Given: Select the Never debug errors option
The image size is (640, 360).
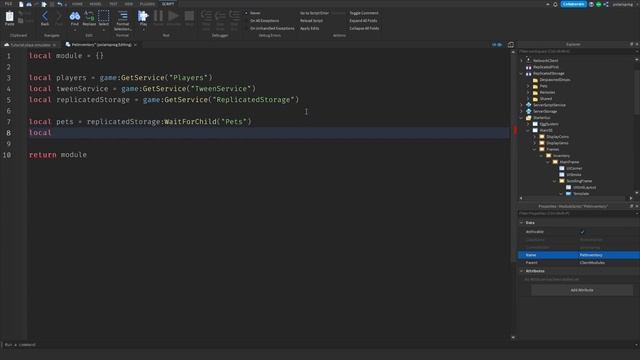Looking at the screenshot, I should click(x=255, y=13).
